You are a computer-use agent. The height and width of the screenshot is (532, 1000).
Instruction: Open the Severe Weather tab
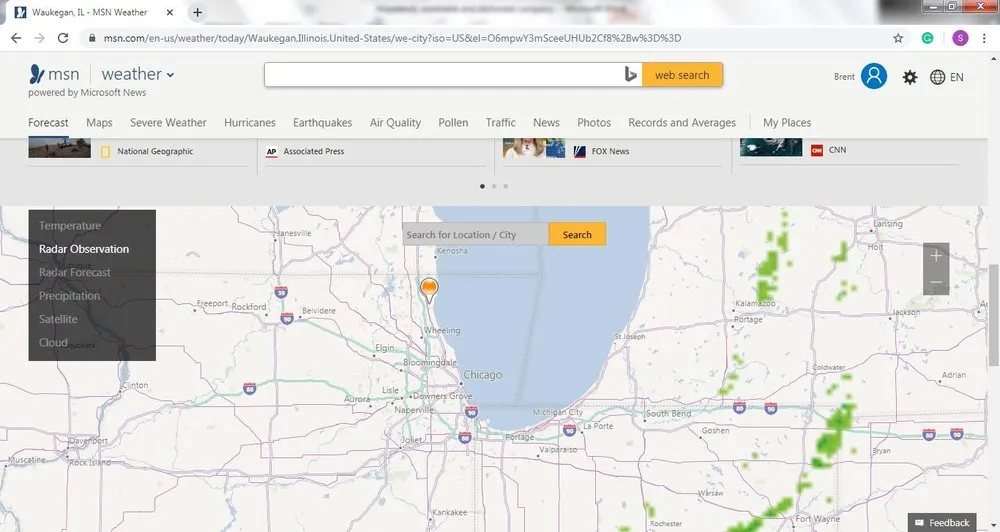[168, 123]
